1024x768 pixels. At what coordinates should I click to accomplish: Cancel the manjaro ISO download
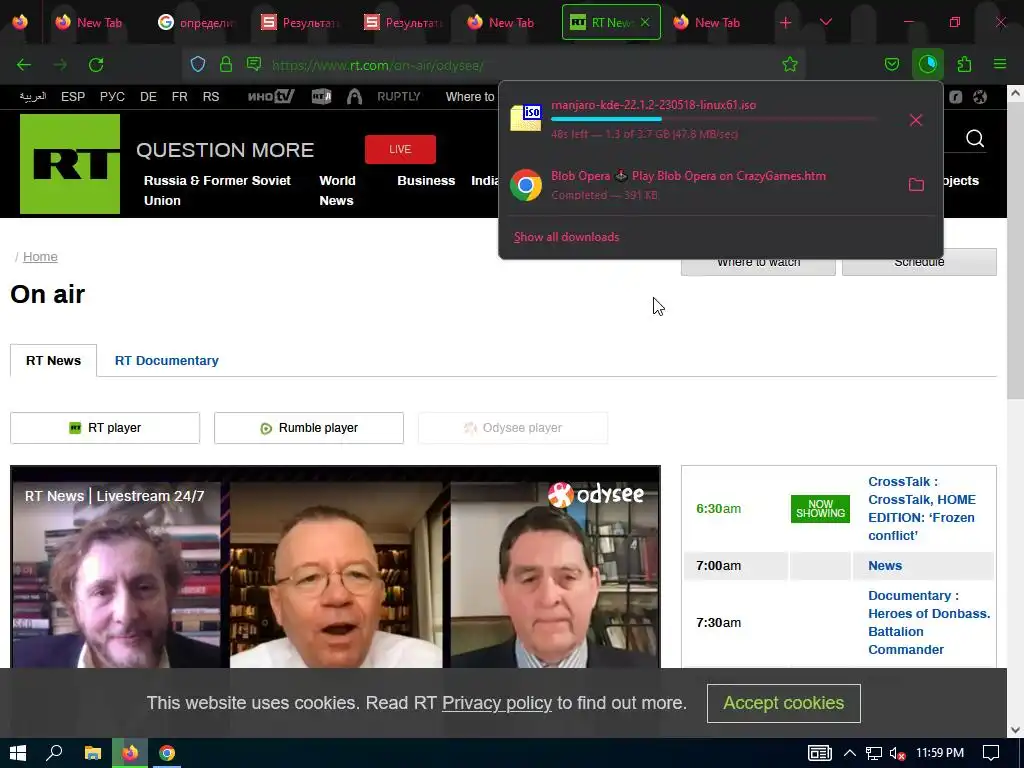(916, 120)
